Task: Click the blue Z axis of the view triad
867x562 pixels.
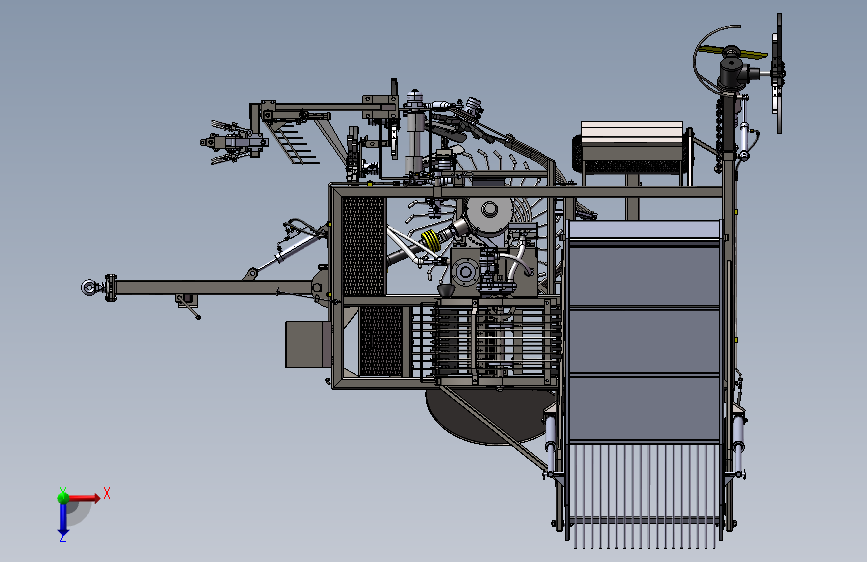Action: click(x=62, y=518)
